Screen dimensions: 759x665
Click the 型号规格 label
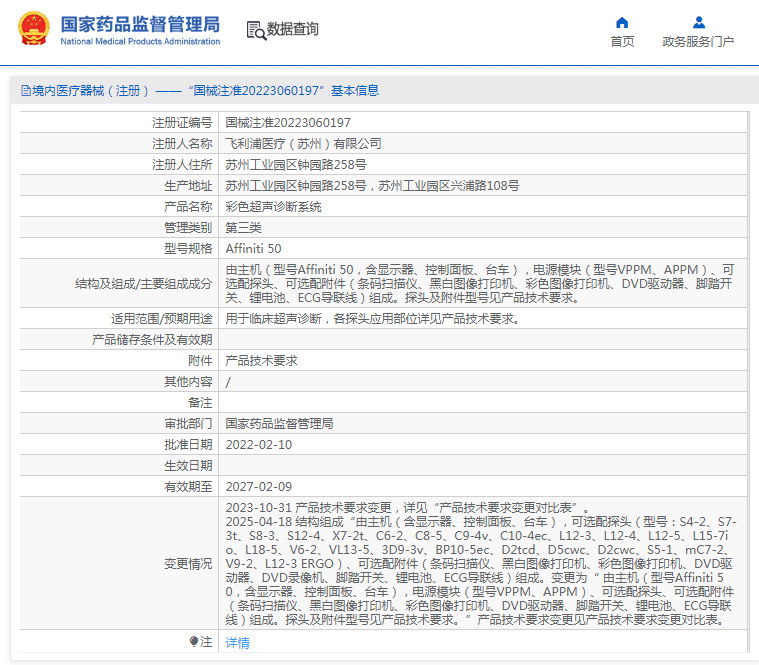click(x=188, y=249)
